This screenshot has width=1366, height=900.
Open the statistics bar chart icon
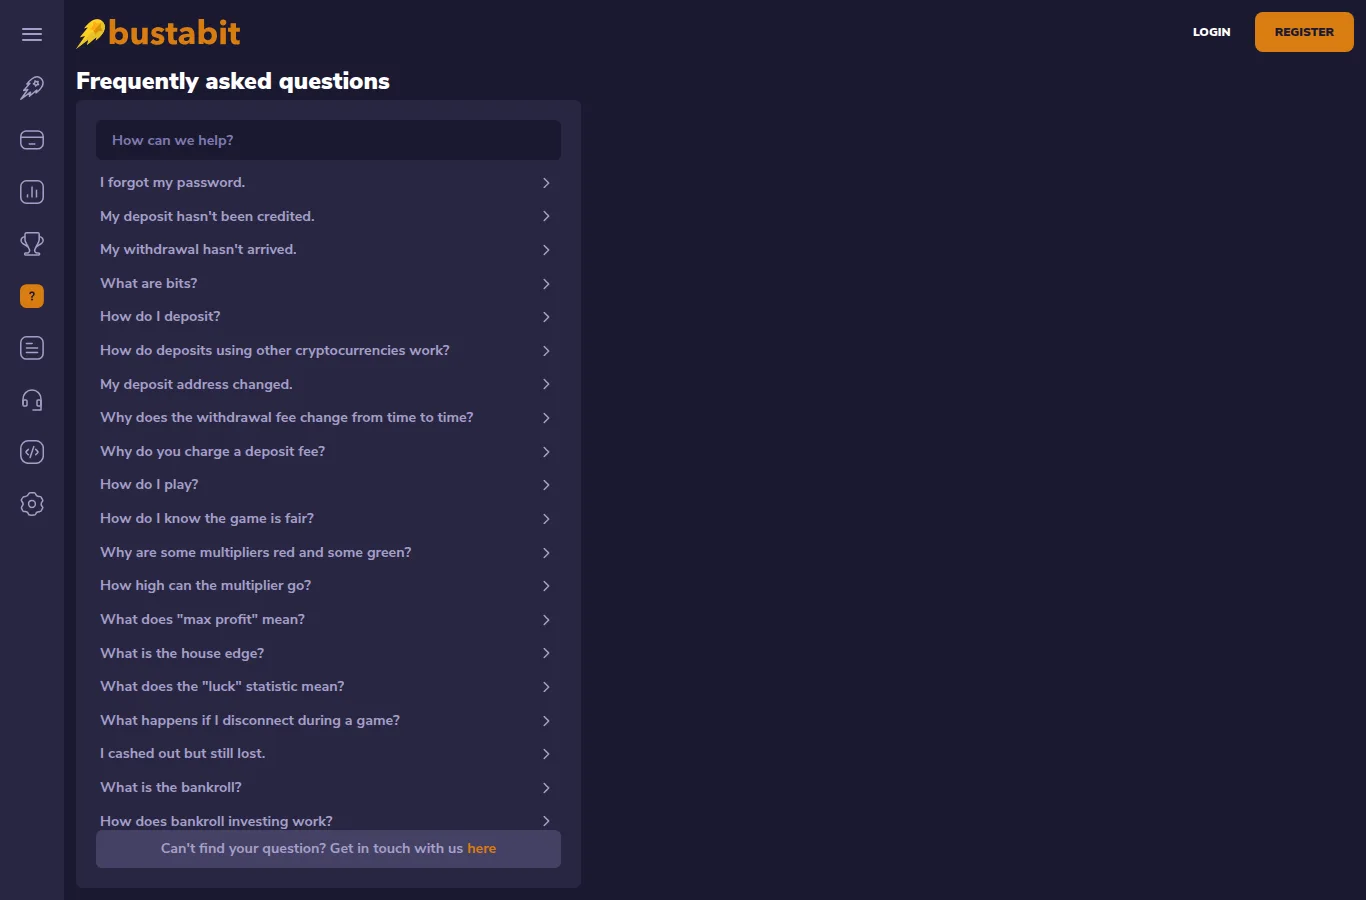(32, 192)
